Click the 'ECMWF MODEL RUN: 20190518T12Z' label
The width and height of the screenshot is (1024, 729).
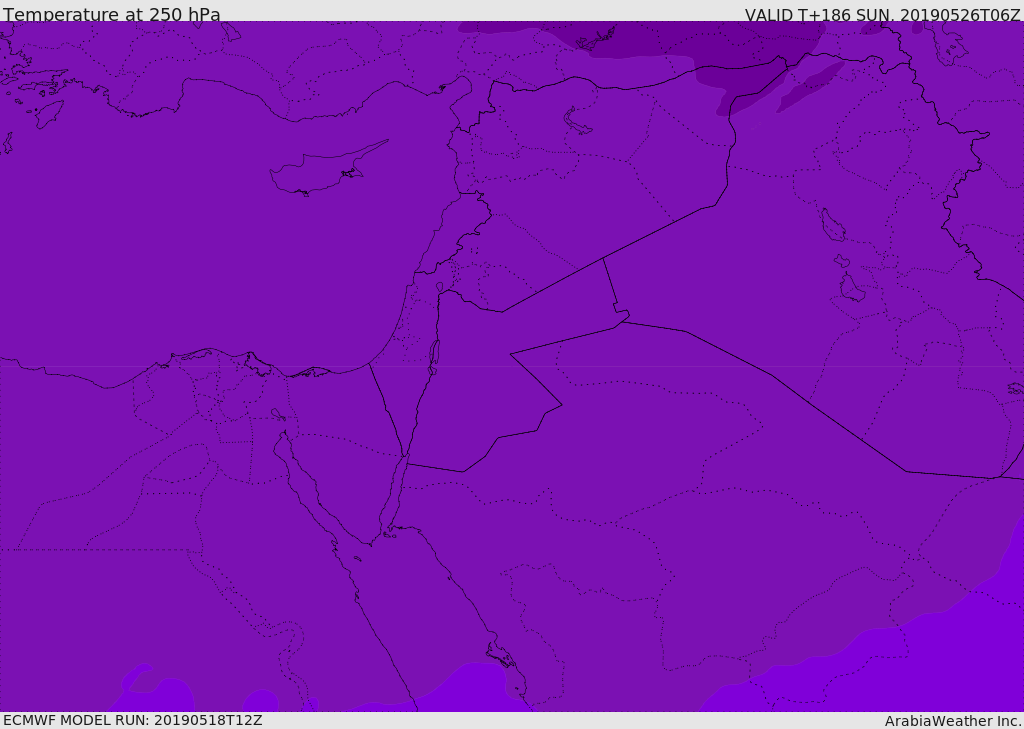coord(133,721)
